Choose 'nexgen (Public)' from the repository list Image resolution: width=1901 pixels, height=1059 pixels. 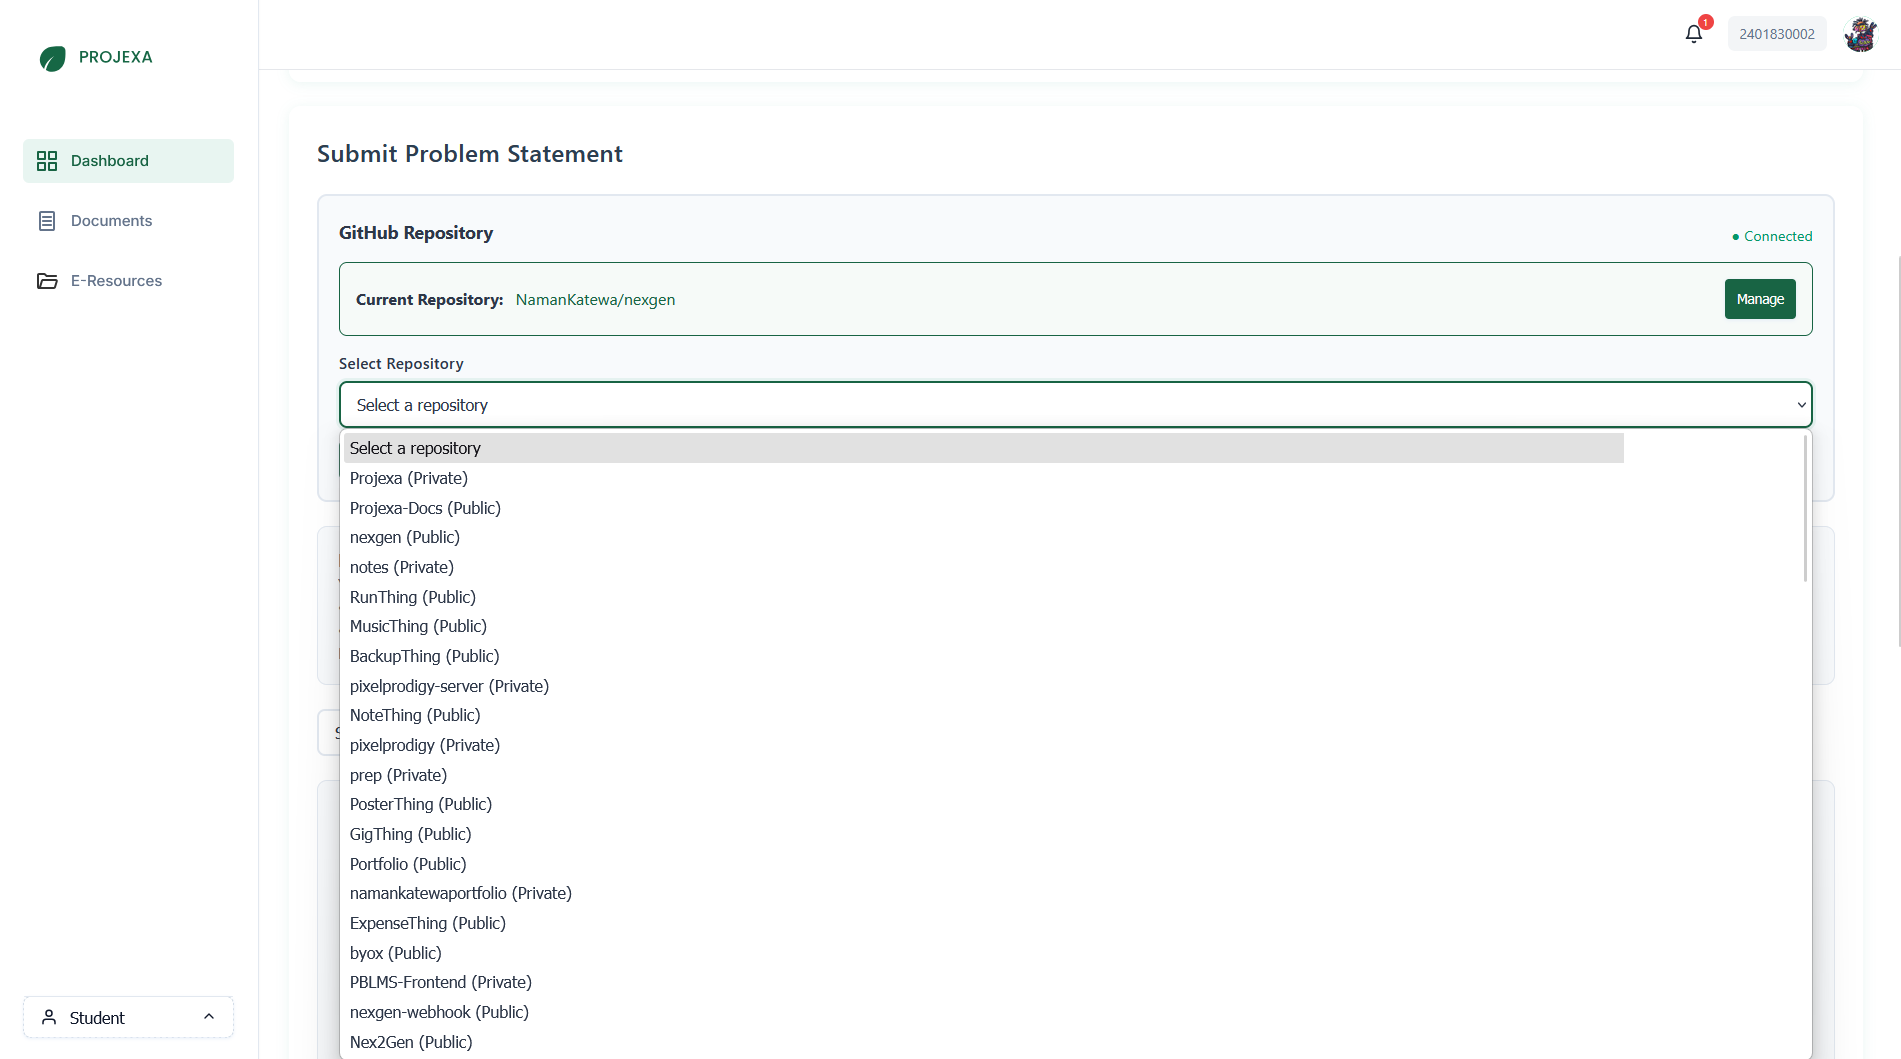tap(404, 537)
